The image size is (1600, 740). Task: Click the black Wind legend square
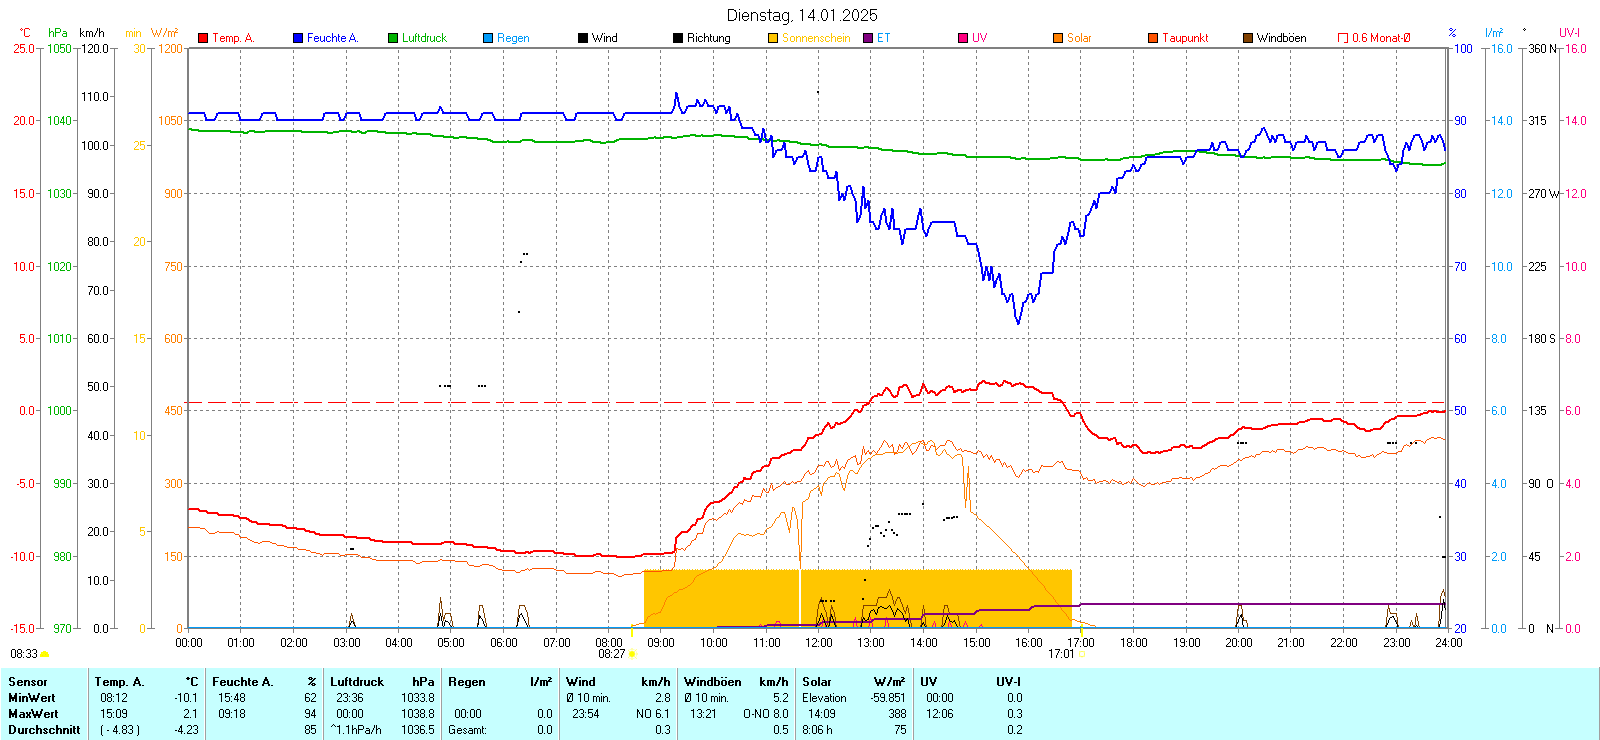583,38
